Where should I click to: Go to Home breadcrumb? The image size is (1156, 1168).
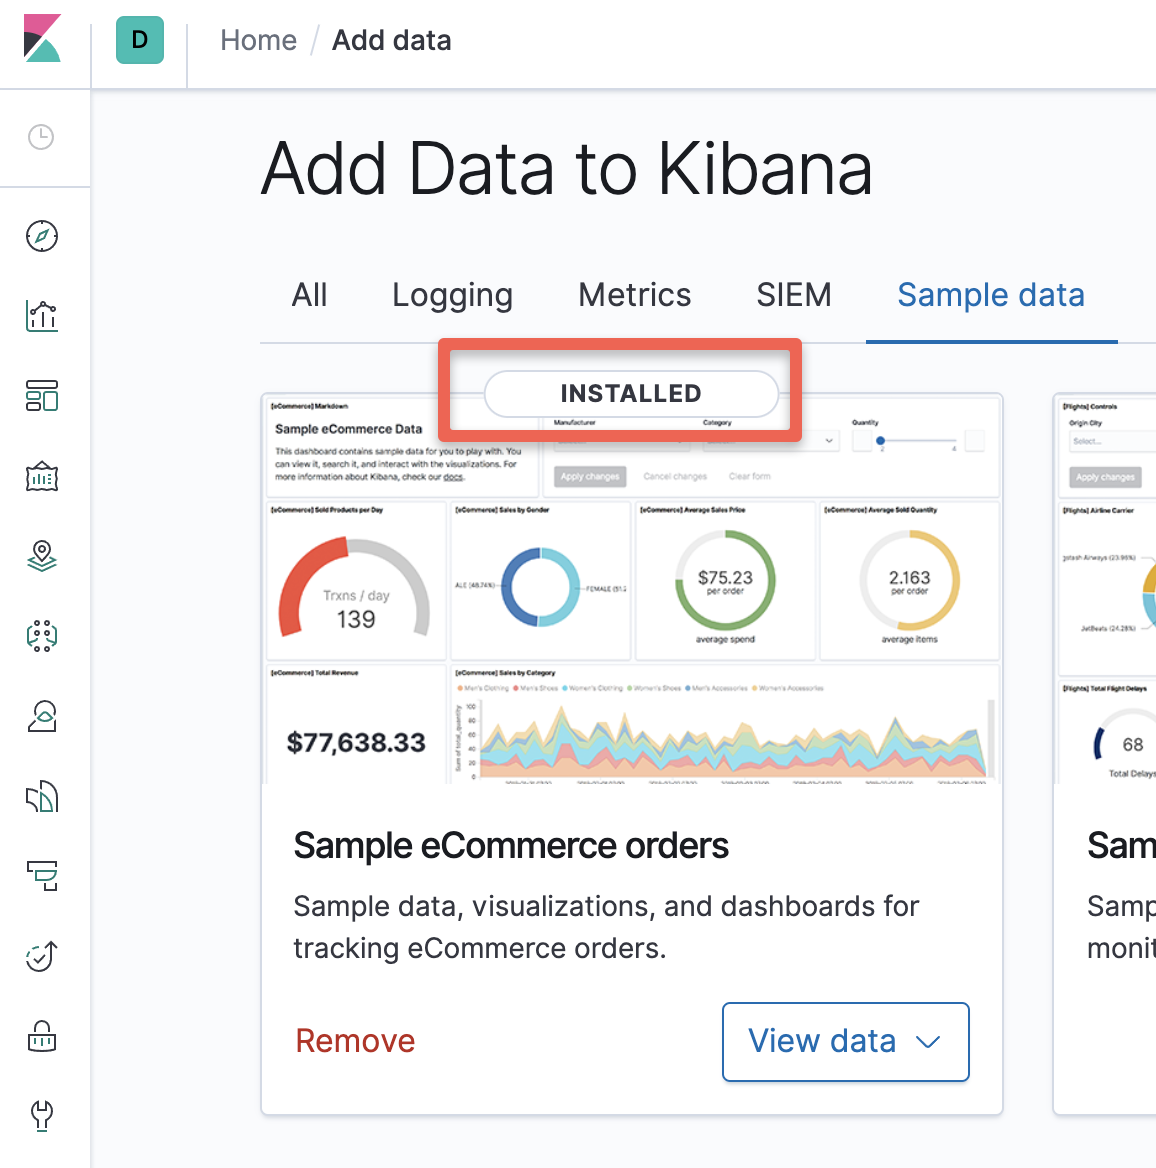(x=258, y=40)
